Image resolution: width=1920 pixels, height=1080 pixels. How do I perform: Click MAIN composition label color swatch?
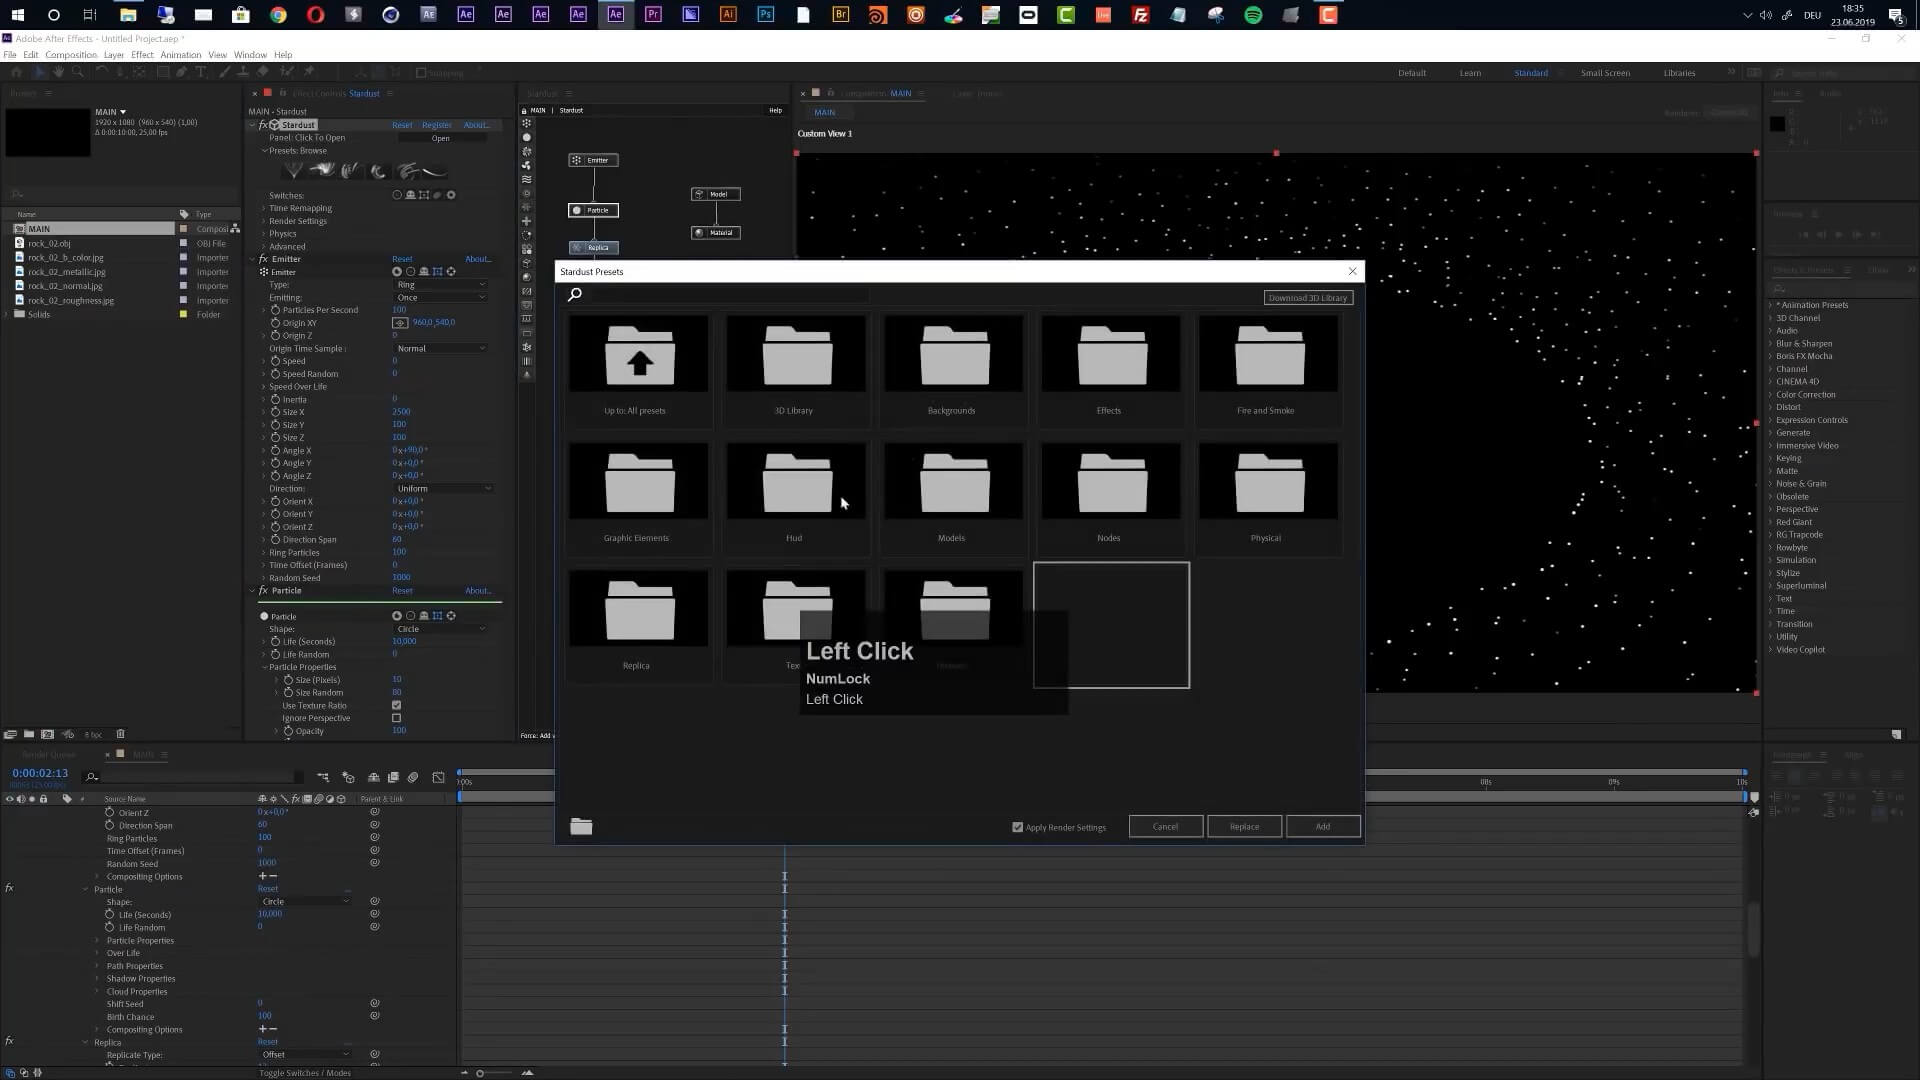[x=183, y=229]
